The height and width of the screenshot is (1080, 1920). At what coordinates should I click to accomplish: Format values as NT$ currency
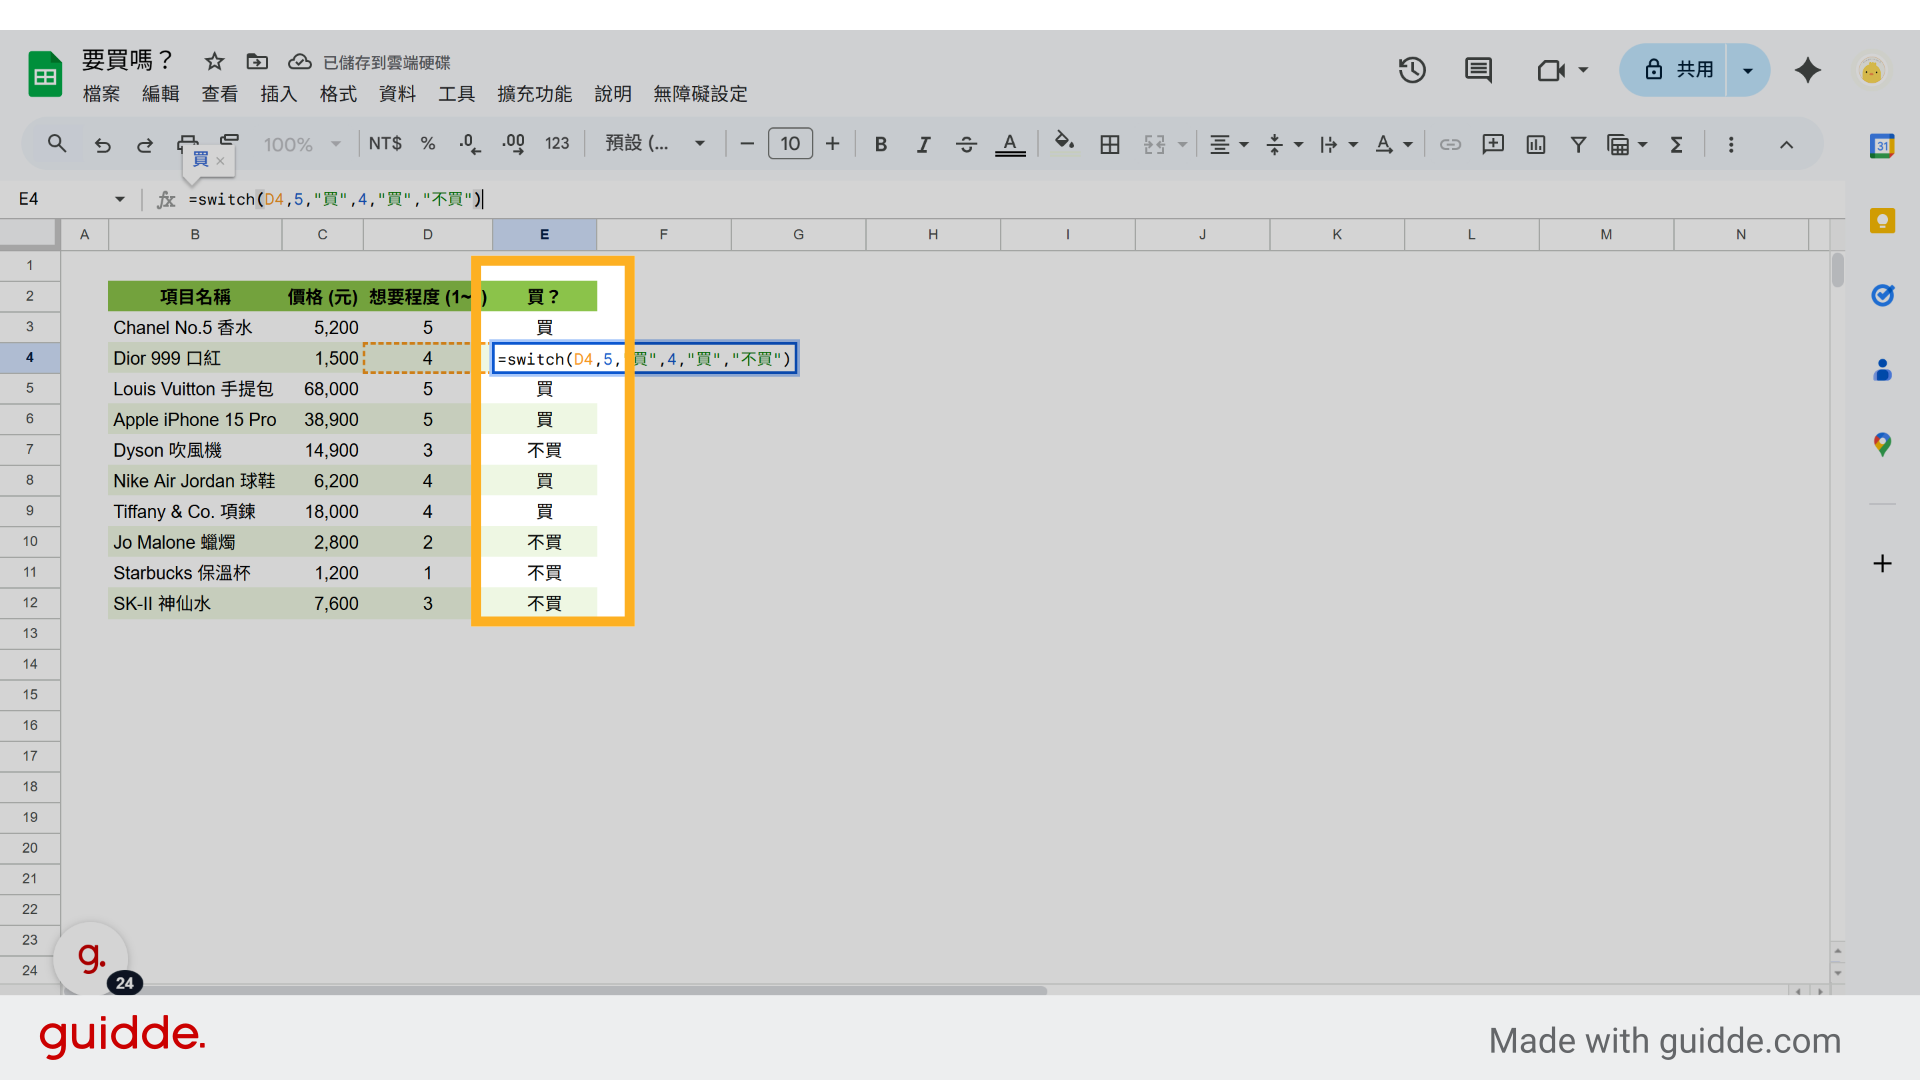(x=385, y=143)
